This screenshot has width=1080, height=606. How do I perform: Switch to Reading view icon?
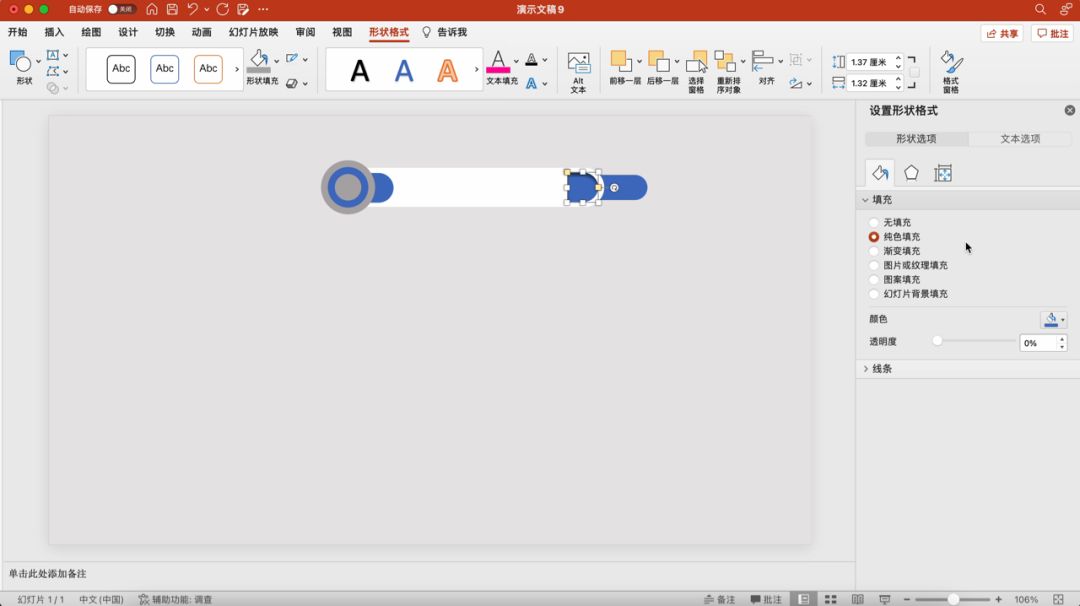coord(858,599)
